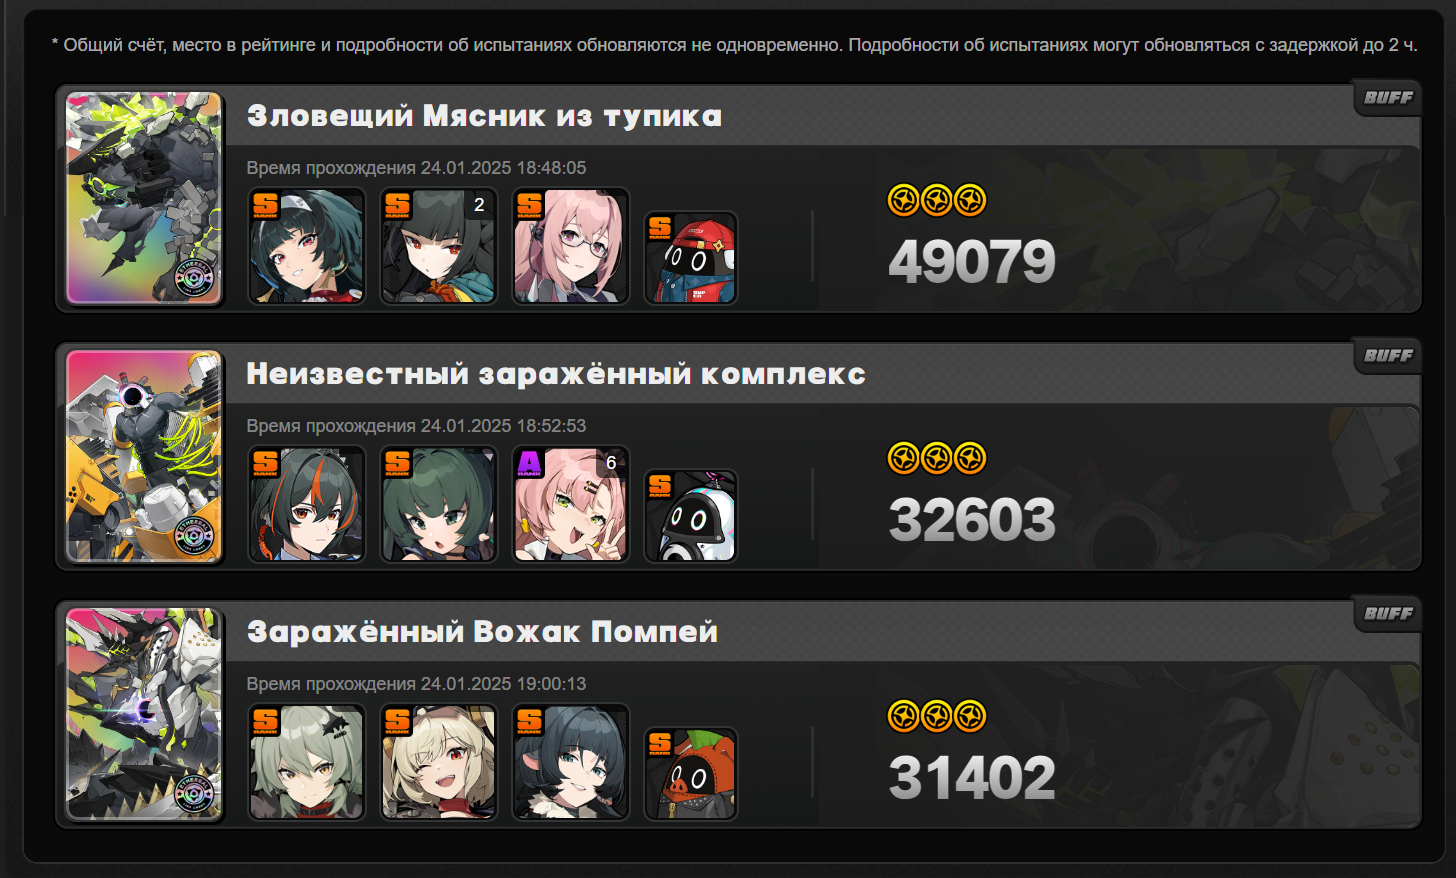Click the three star medals above 49079
The width and height of the screenshot is (1456, 878).
pos(937,200)
